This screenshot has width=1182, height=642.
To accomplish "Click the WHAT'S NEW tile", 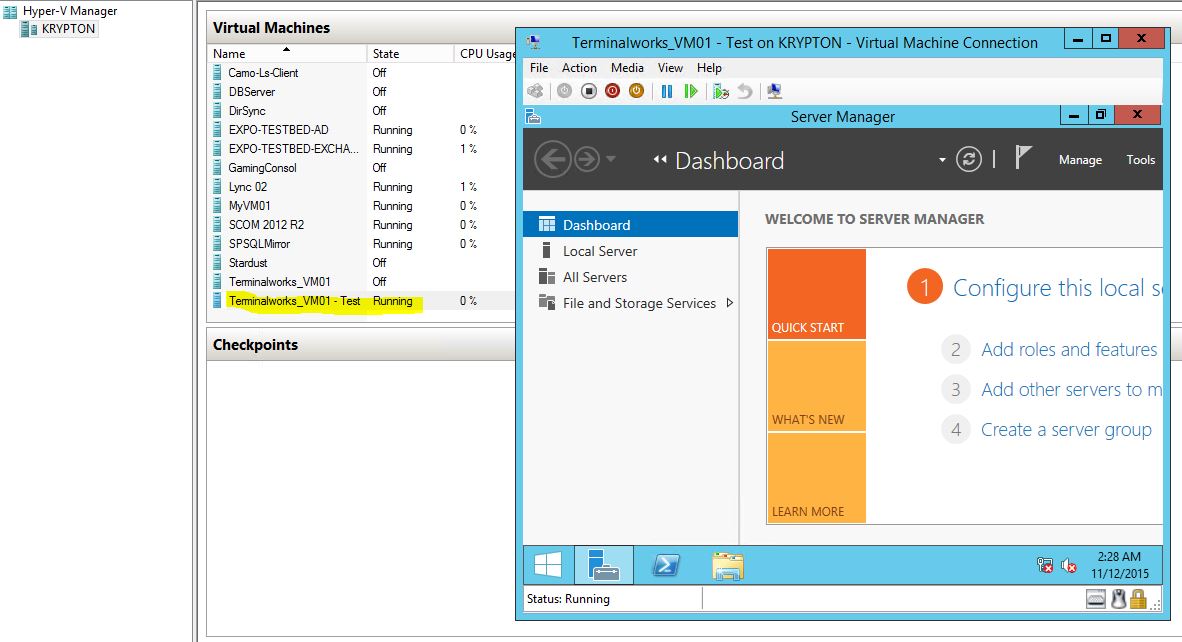I will 816,386.
